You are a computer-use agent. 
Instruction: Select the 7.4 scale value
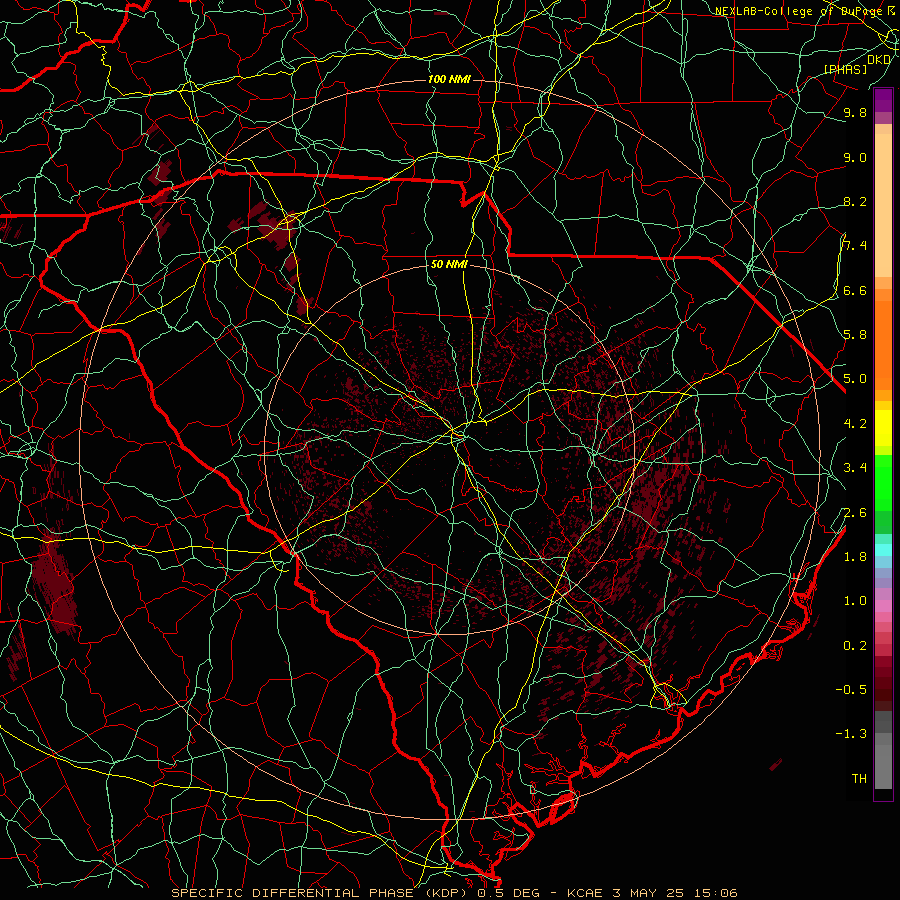point(855,246)
